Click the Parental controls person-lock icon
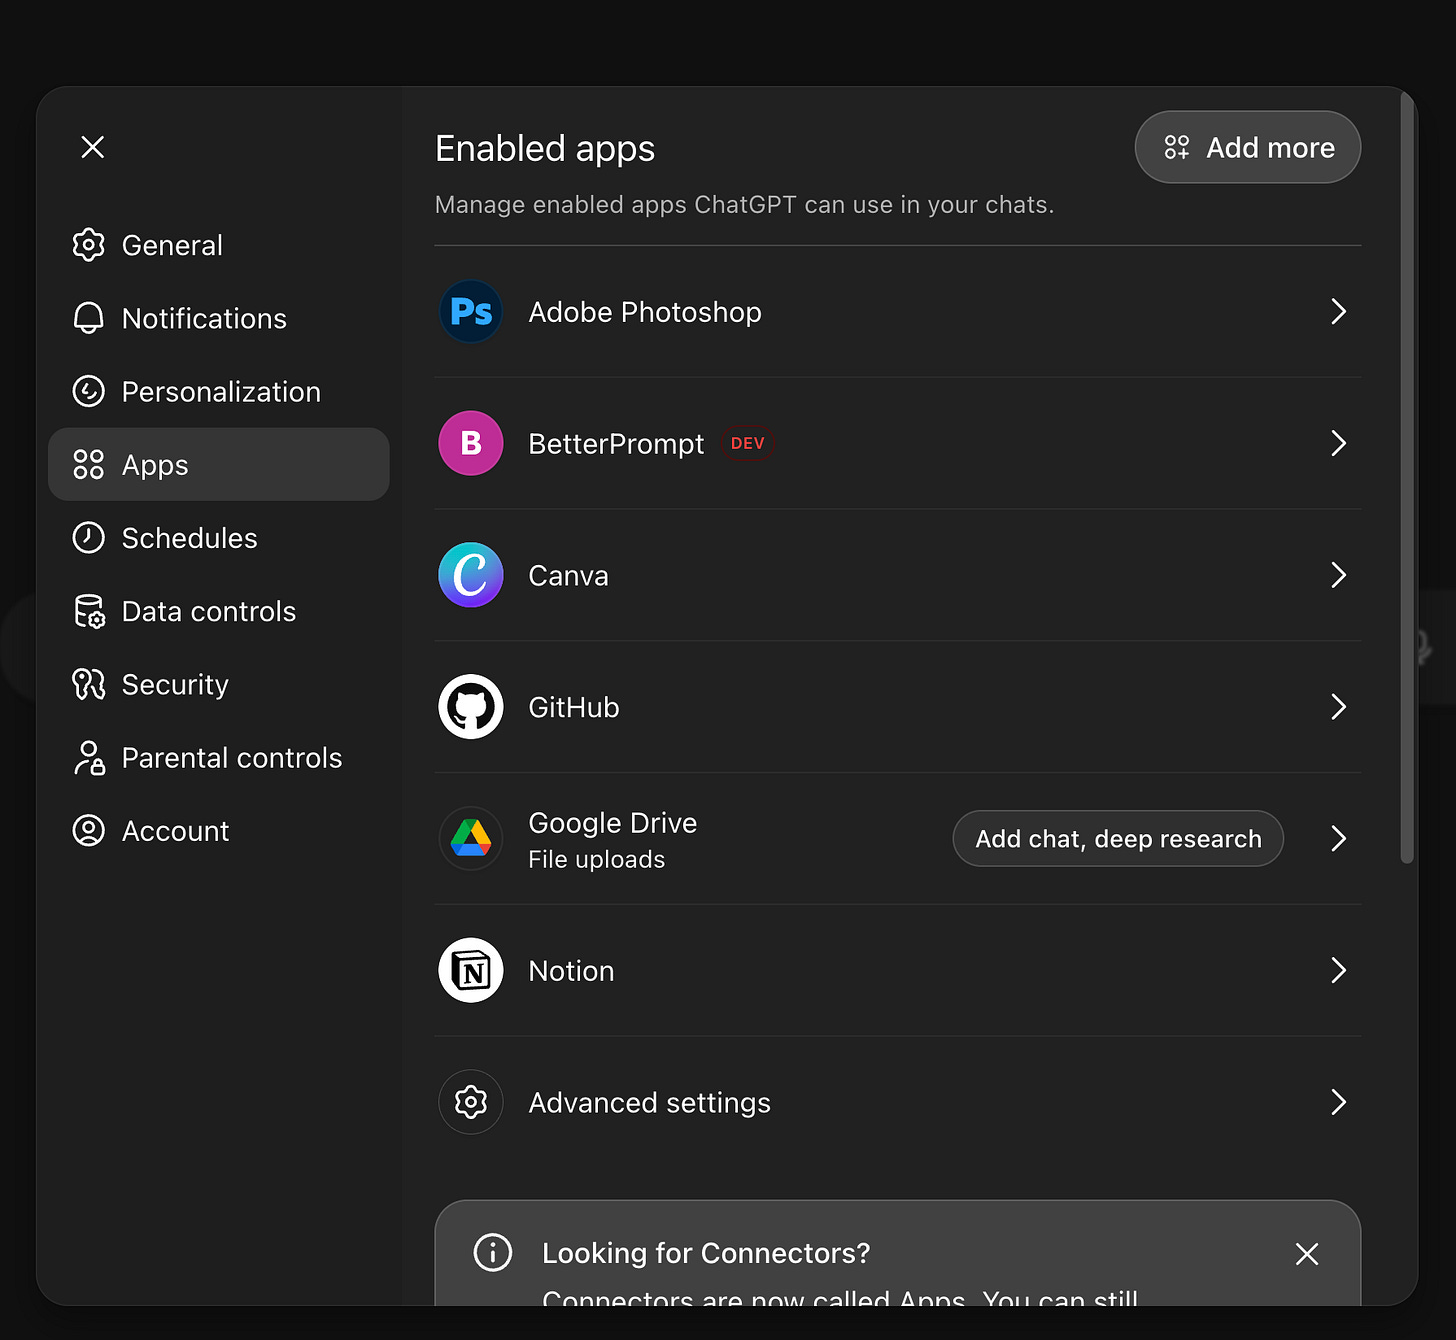Screen dimensions: 1456x1340 (89, 757)
